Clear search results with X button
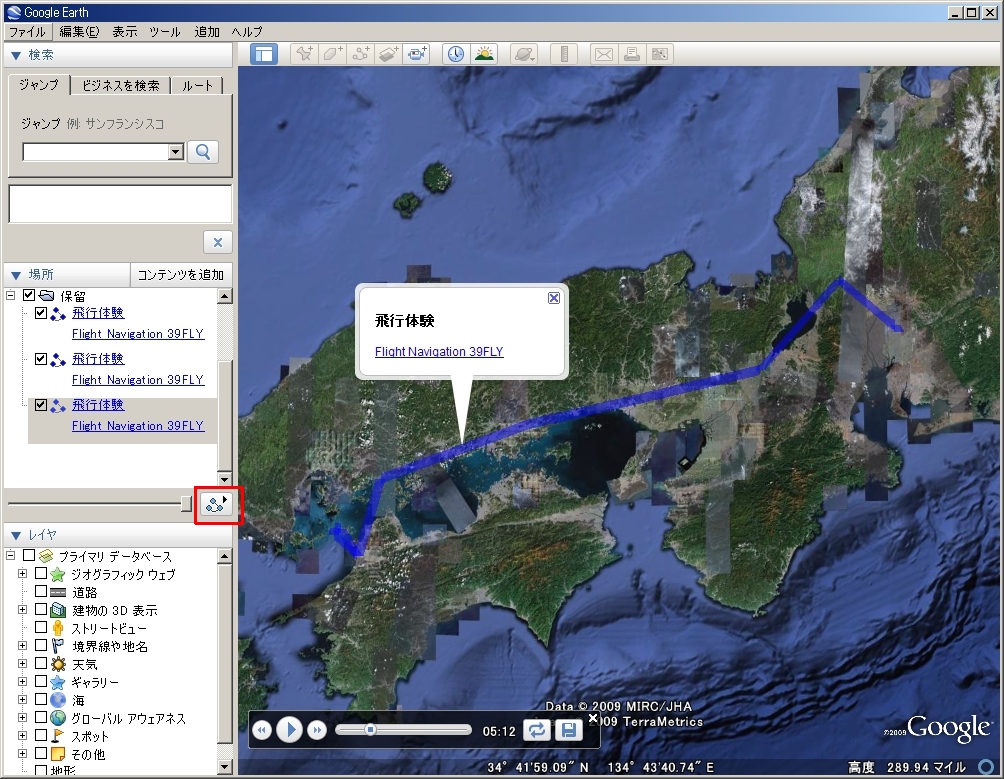1004x779 pixels. pos(218,243)
